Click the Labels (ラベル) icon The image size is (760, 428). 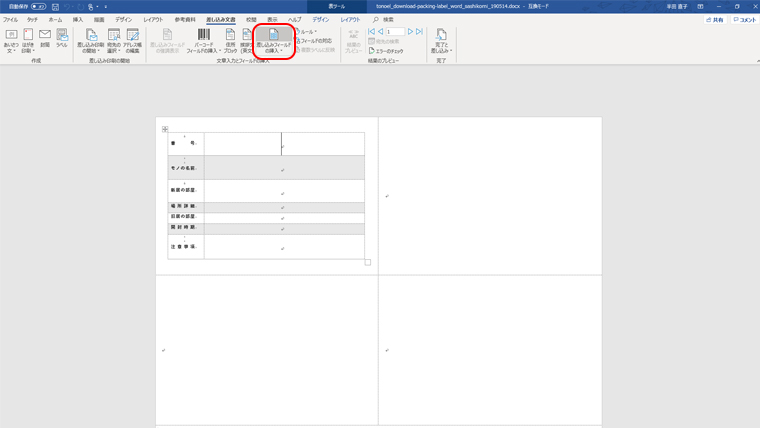(x=61, y=38)
